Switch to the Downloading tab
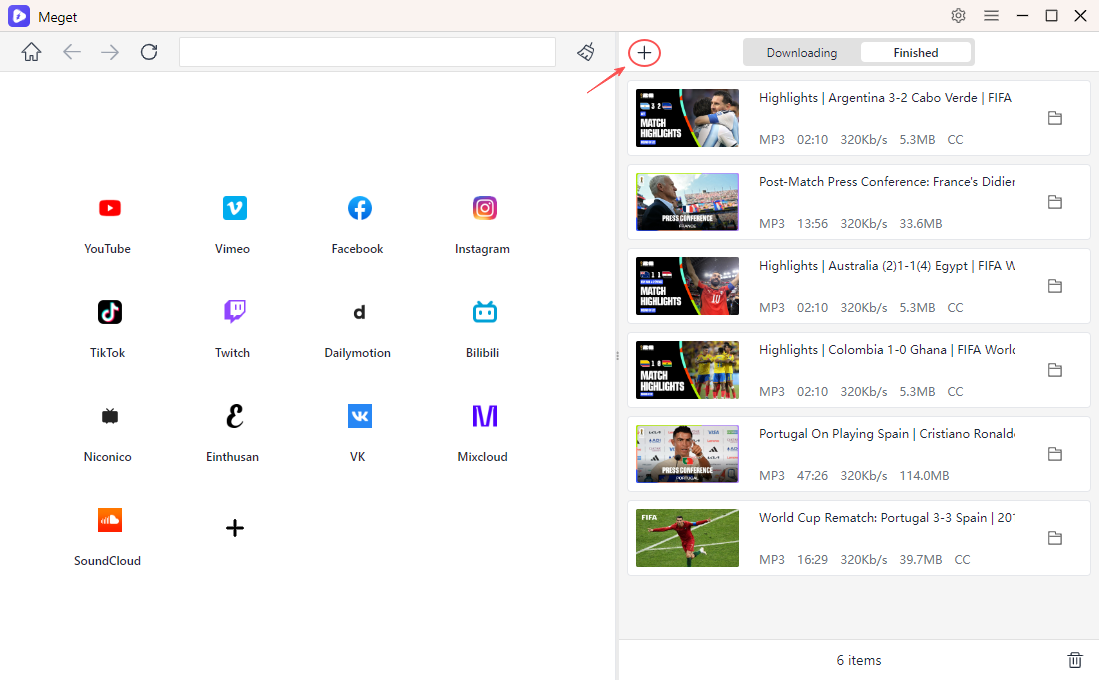The width and height of the screenshot is (1099, 680). pos(802,53)
